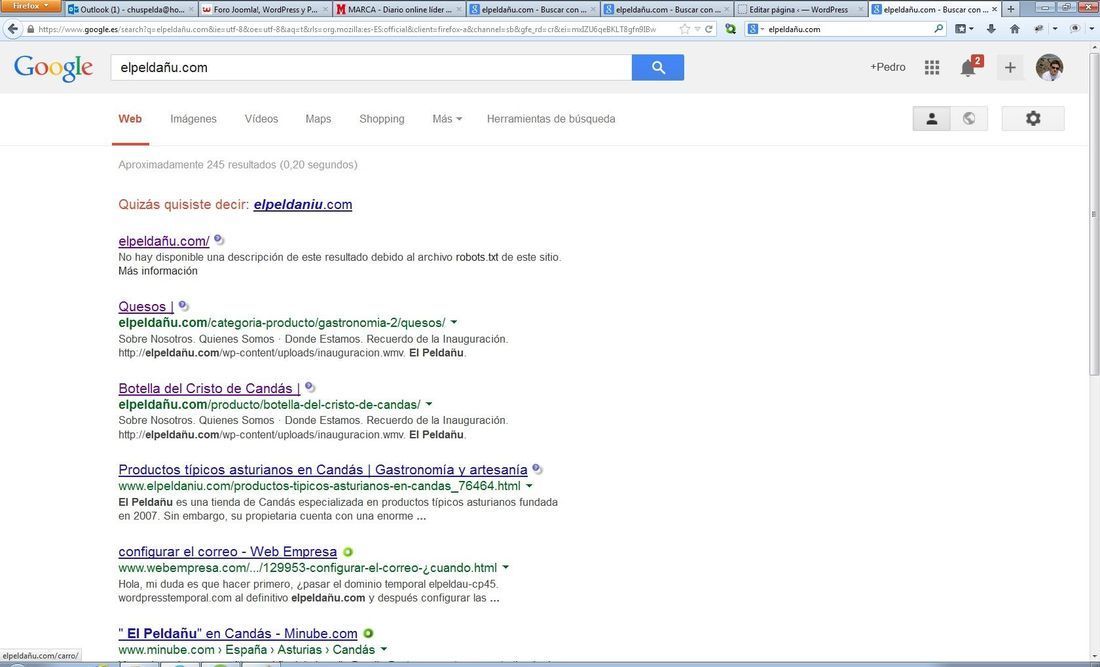Switch to global results globe toggle
Image resolution: width=1100 pixels, height=667 pixels.
[x=969, y=119]
